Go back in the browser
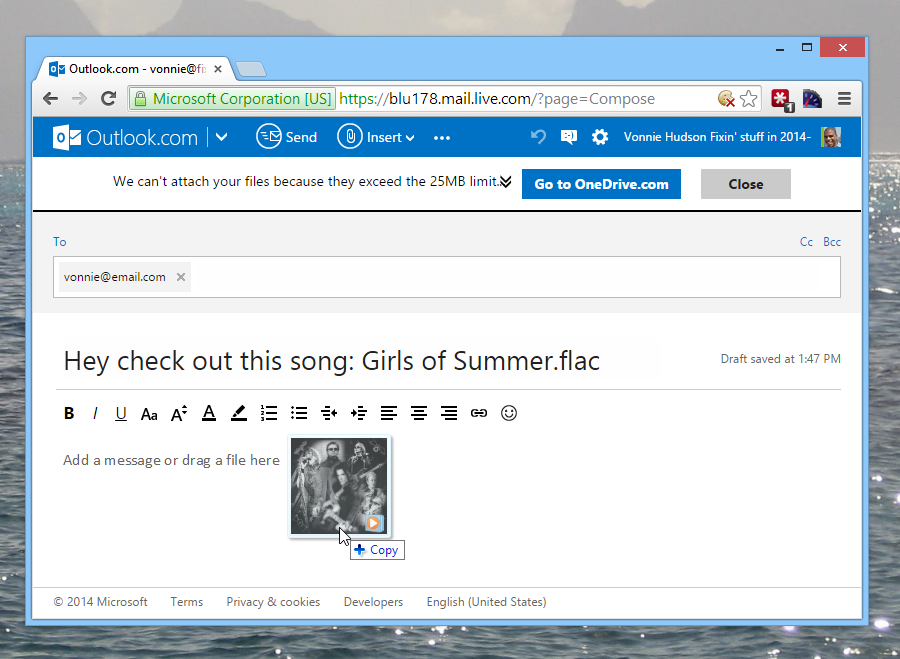This screenshot has height=659, width=900. 51,99
